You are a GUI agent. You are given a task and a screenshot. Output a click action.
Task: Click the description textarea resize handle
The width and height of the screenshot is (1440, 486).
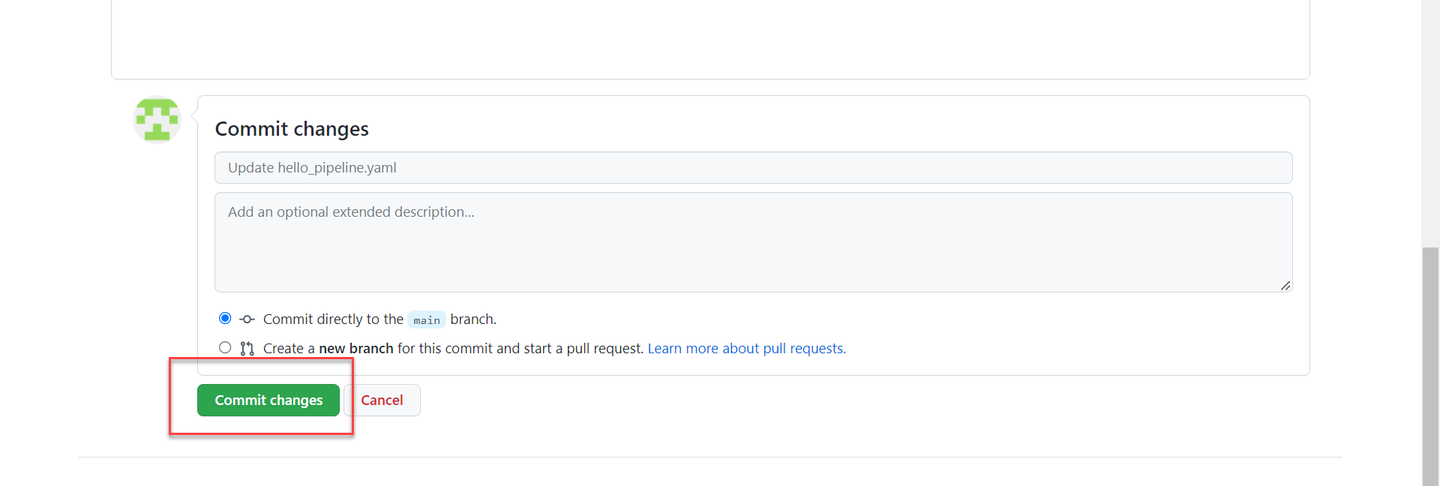[1285, 285]
